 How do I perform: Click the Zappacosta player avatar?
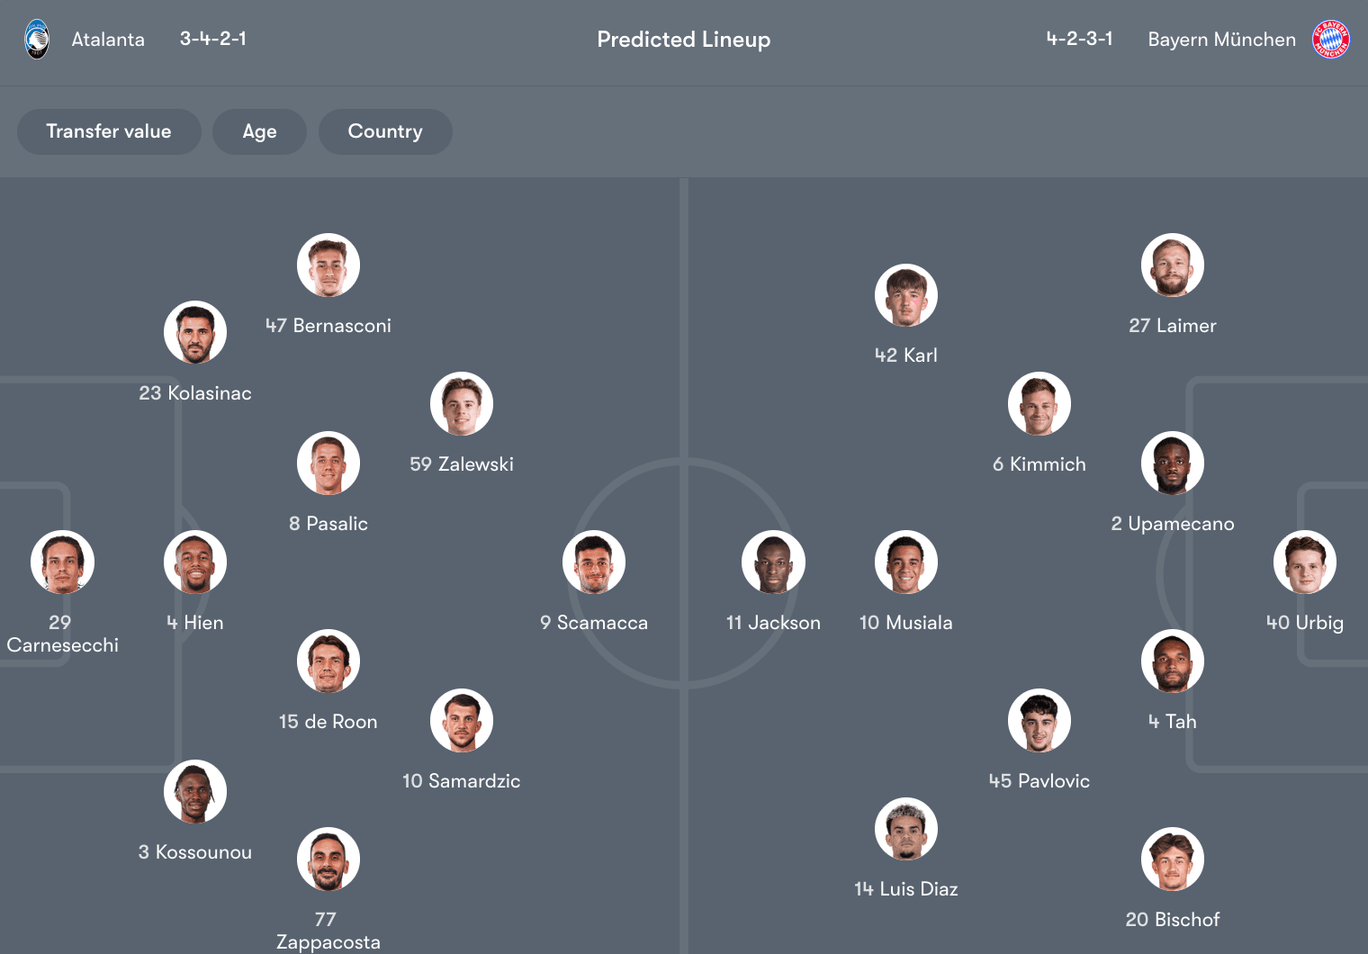(328, 859)
